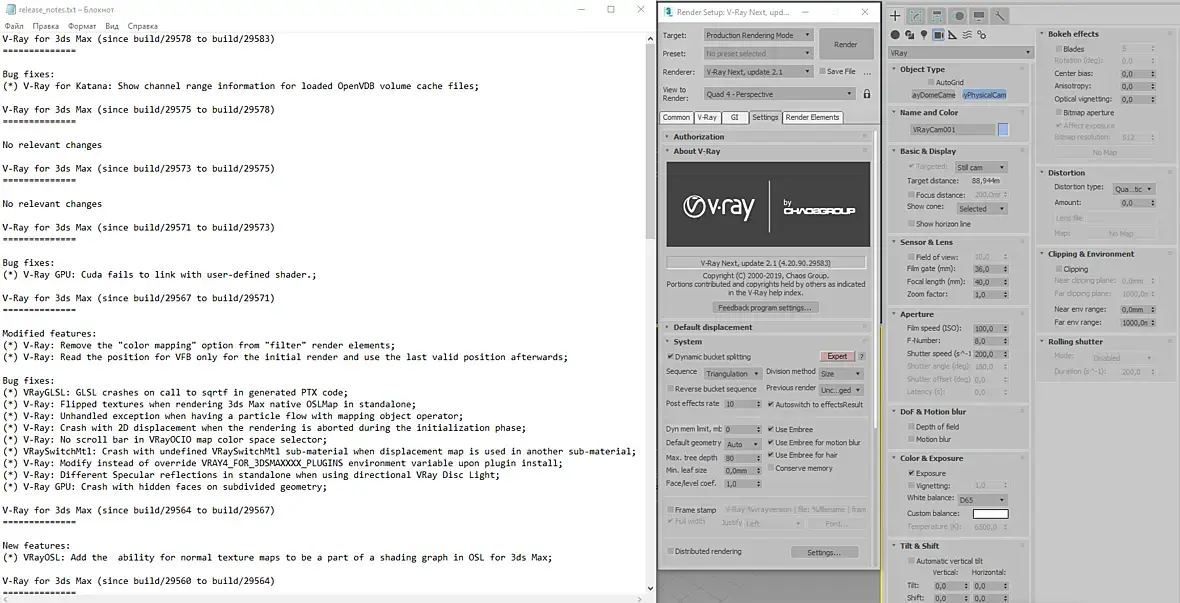Click the VRayCam001 name field
The image size is (1180, 603).
click(951, 129)
